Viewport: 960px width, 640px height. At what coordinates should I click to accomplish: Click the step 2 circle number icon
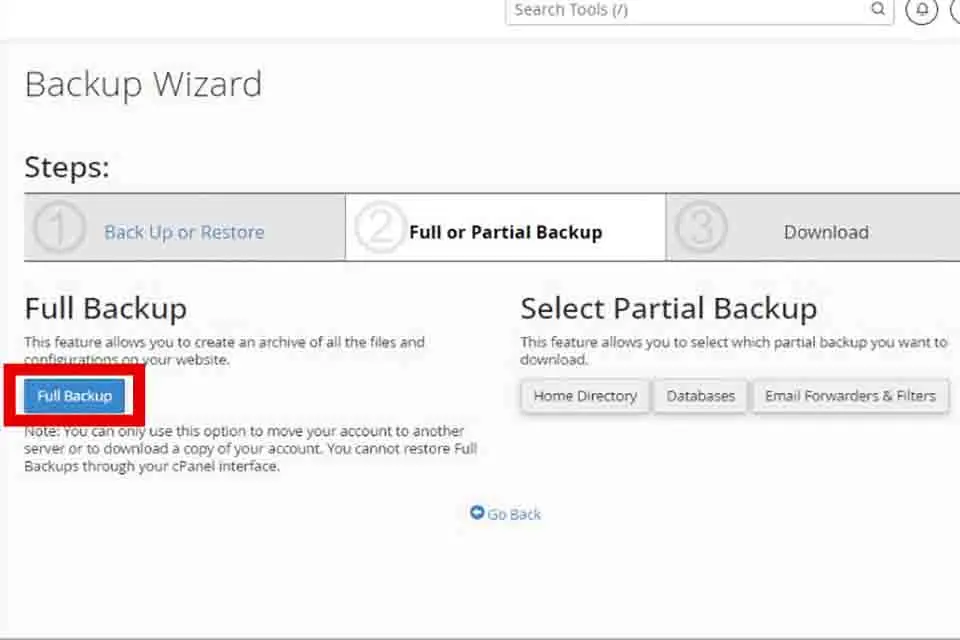point(380,227)
